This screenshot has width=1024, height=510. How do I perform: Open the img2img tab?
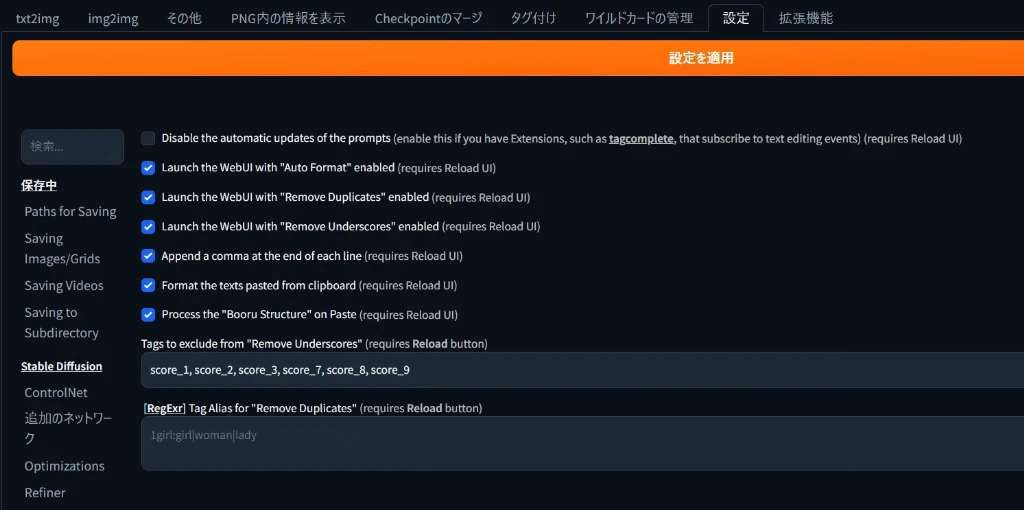coord(113,18)
